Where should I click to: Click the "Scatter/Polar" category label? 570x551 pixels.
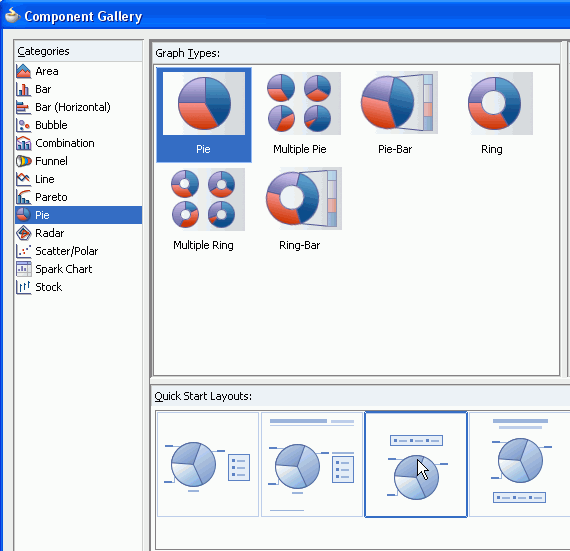point(67,251)
